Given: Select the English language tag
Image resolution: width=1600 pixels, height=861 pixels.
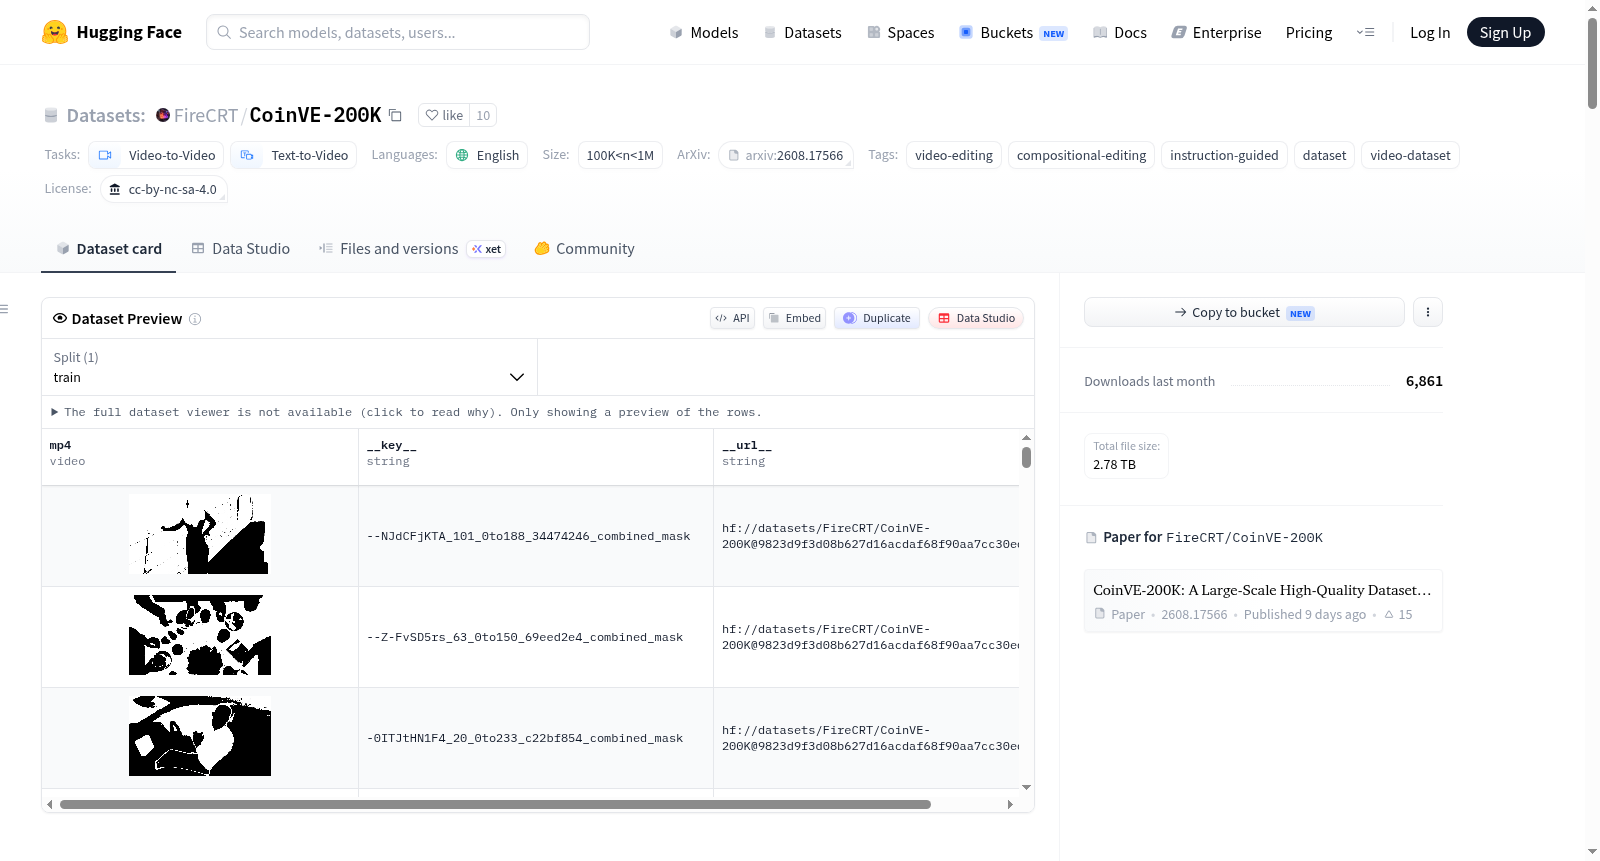Looking at the screenshot, I should (x=487, y=155).
